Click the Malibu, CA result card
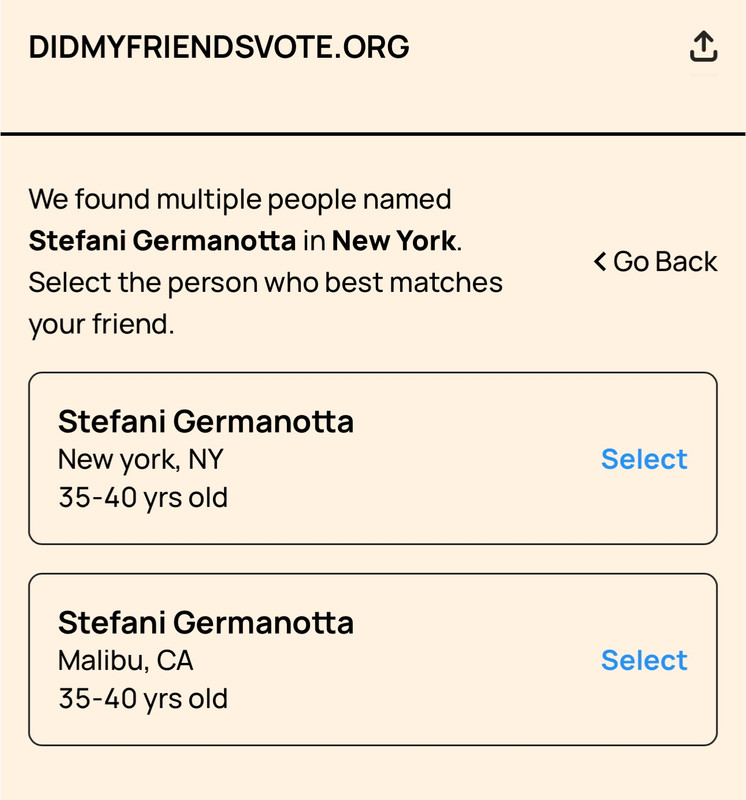 (373, 659)
